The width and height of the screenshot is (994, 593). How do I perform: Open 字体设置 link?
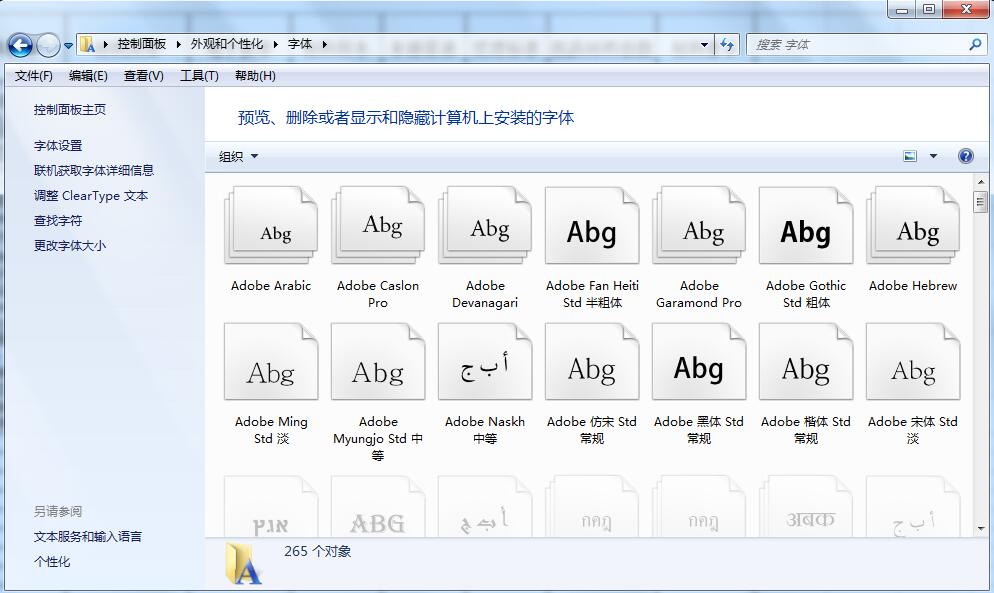coord(58,146)
